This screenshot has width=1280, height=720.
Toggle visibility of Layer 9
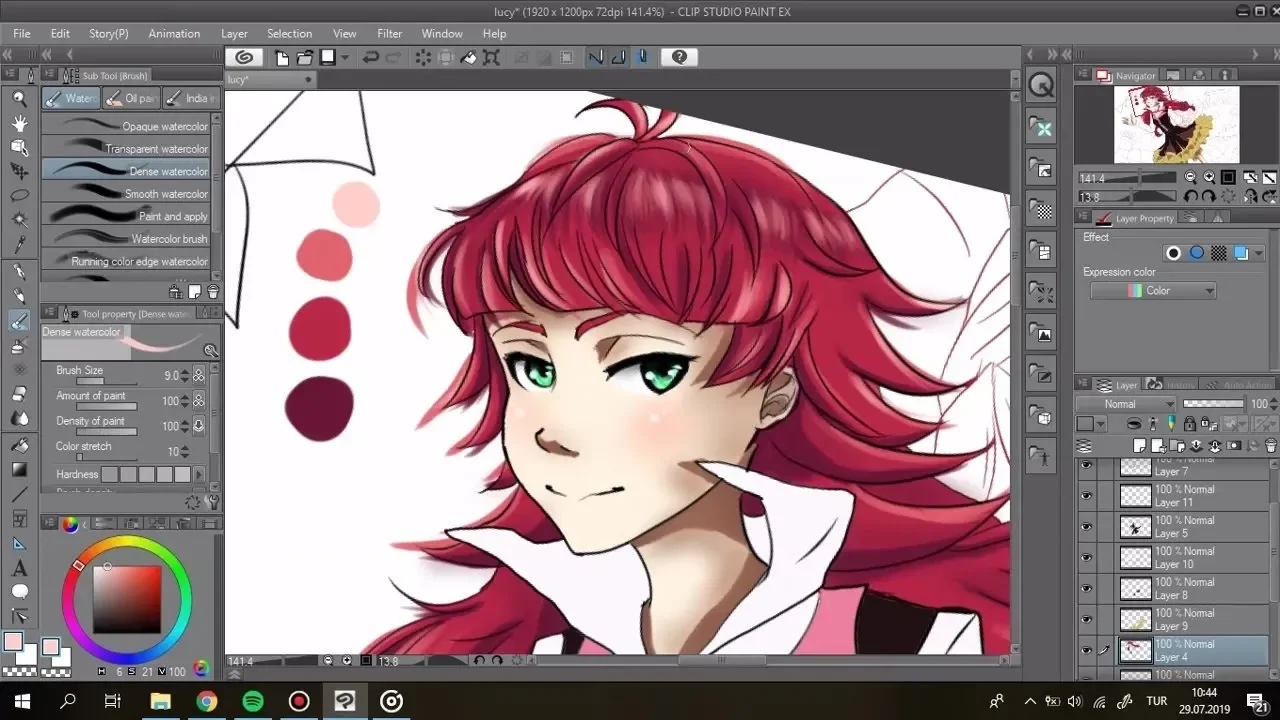point(1086,620)
